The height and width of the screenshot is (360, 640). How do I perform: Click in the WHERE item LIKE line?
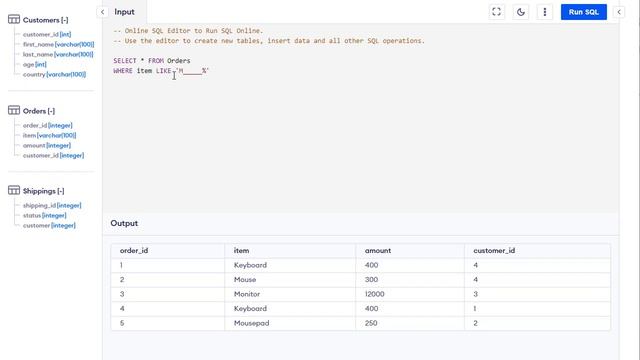(x=161, y=71)
